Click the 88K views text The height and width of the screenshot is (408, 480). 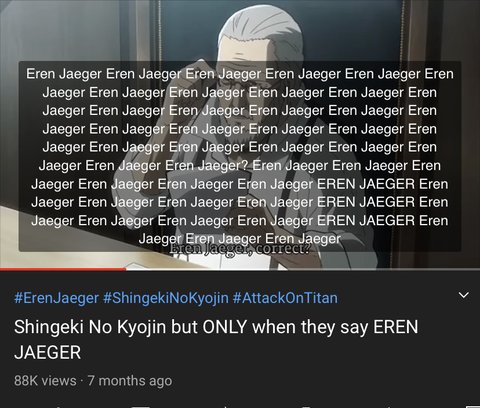[45, 380]
